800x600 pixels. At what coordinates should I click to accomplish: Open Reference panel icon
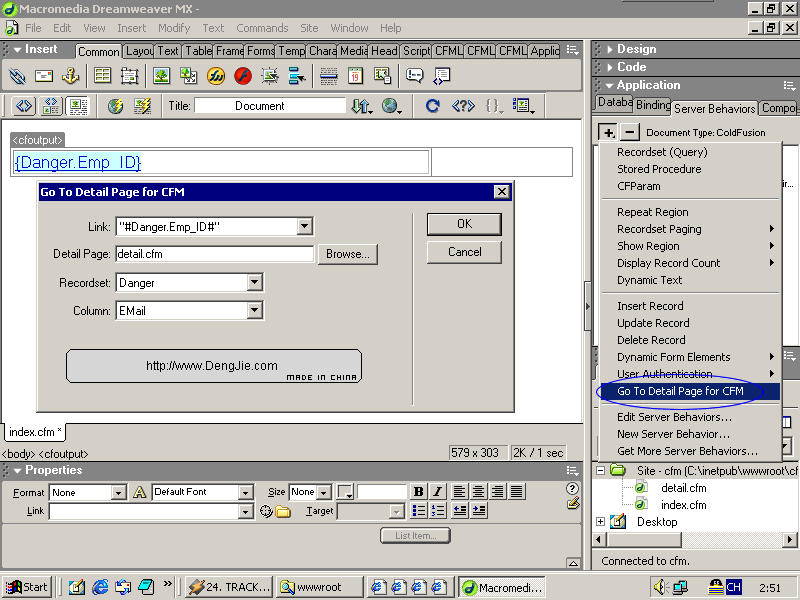click(x=463, y=106)
